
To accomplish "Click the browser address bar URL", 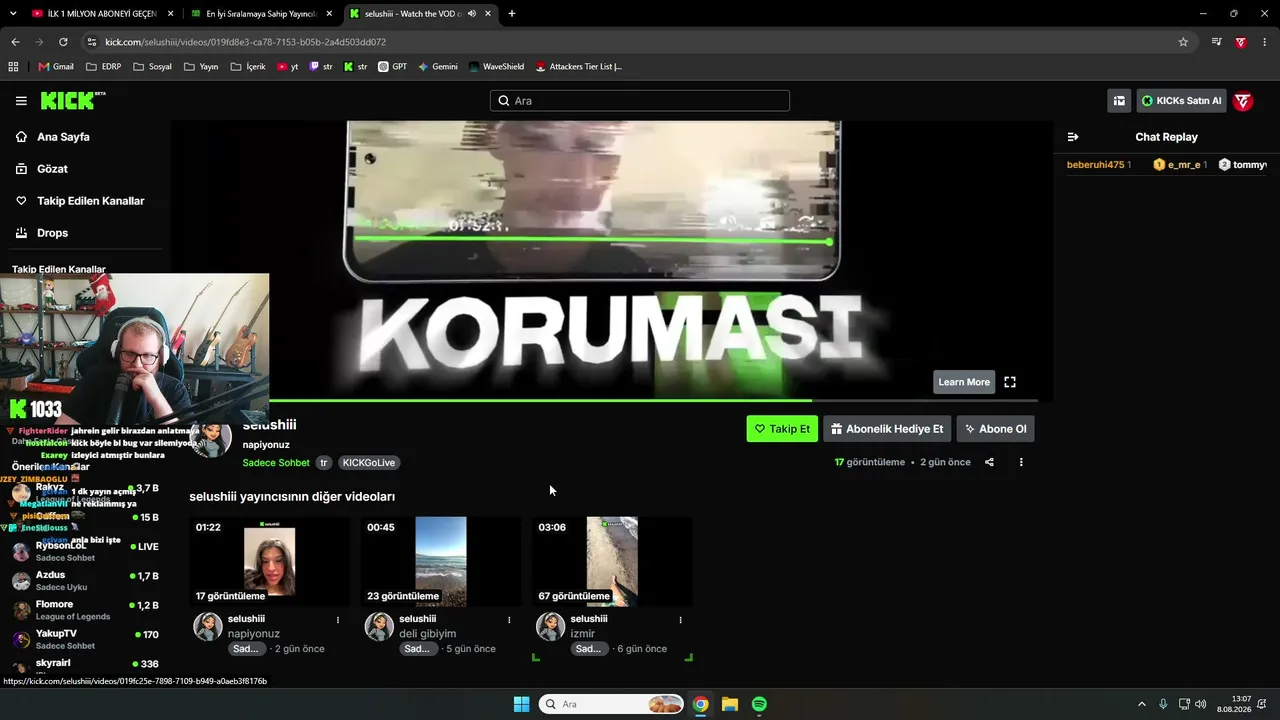I will (x=245, y=42).
